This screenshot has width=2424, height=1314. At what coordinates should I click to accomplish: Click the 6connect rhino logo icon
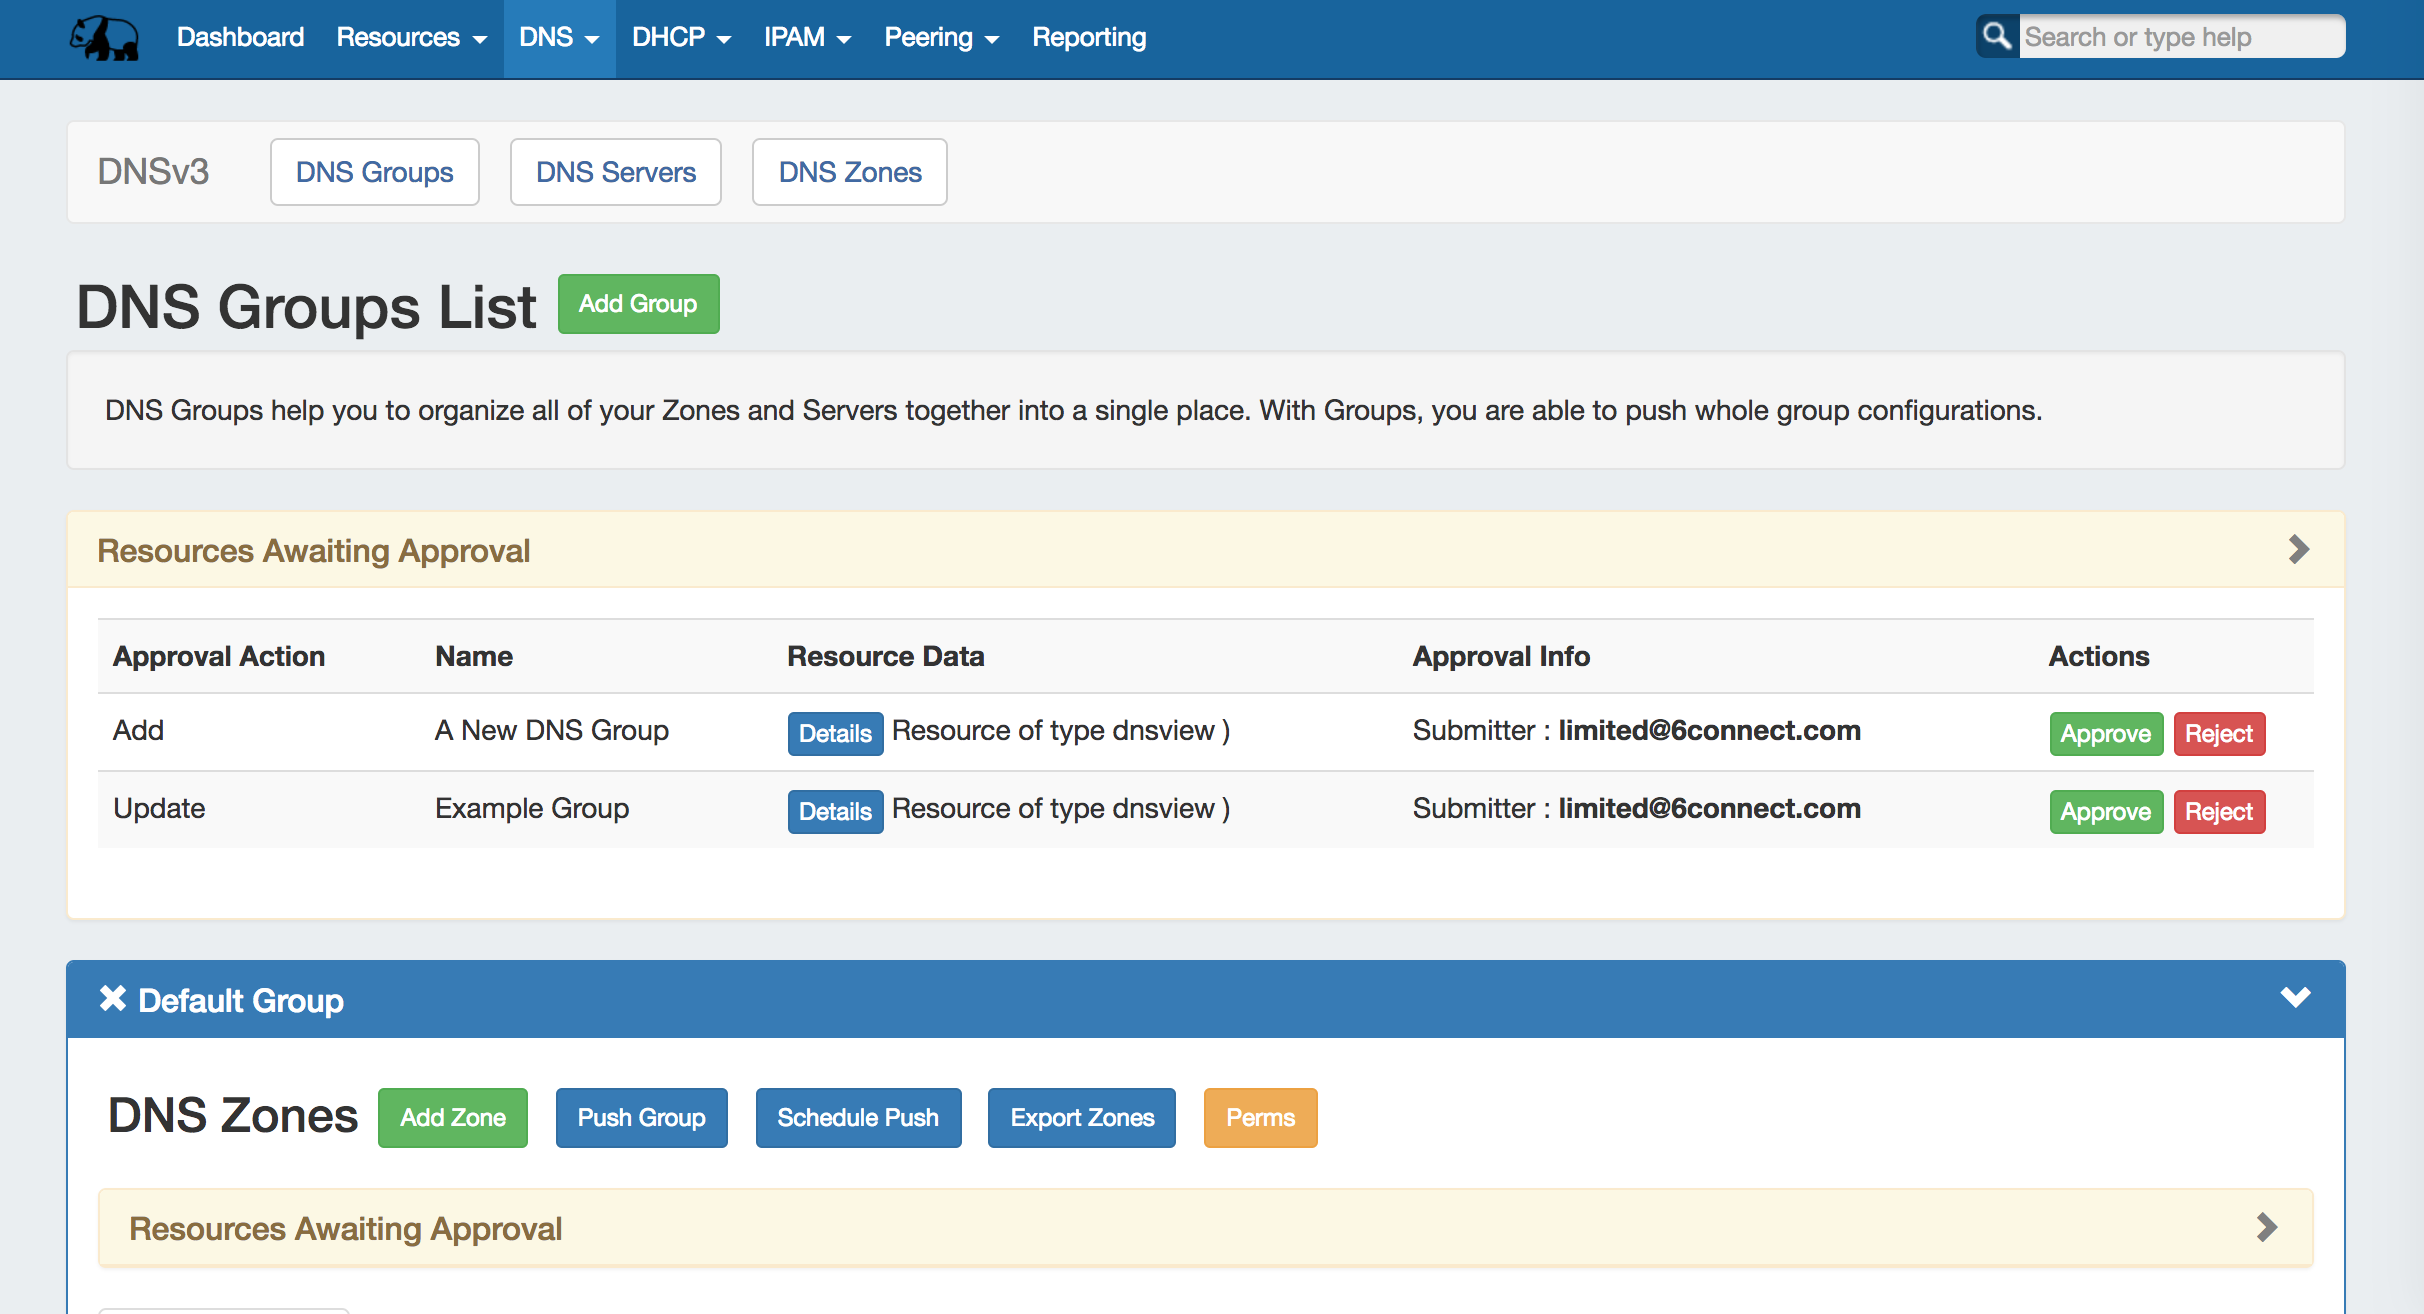pyautogui.click(x=104, y=38)
